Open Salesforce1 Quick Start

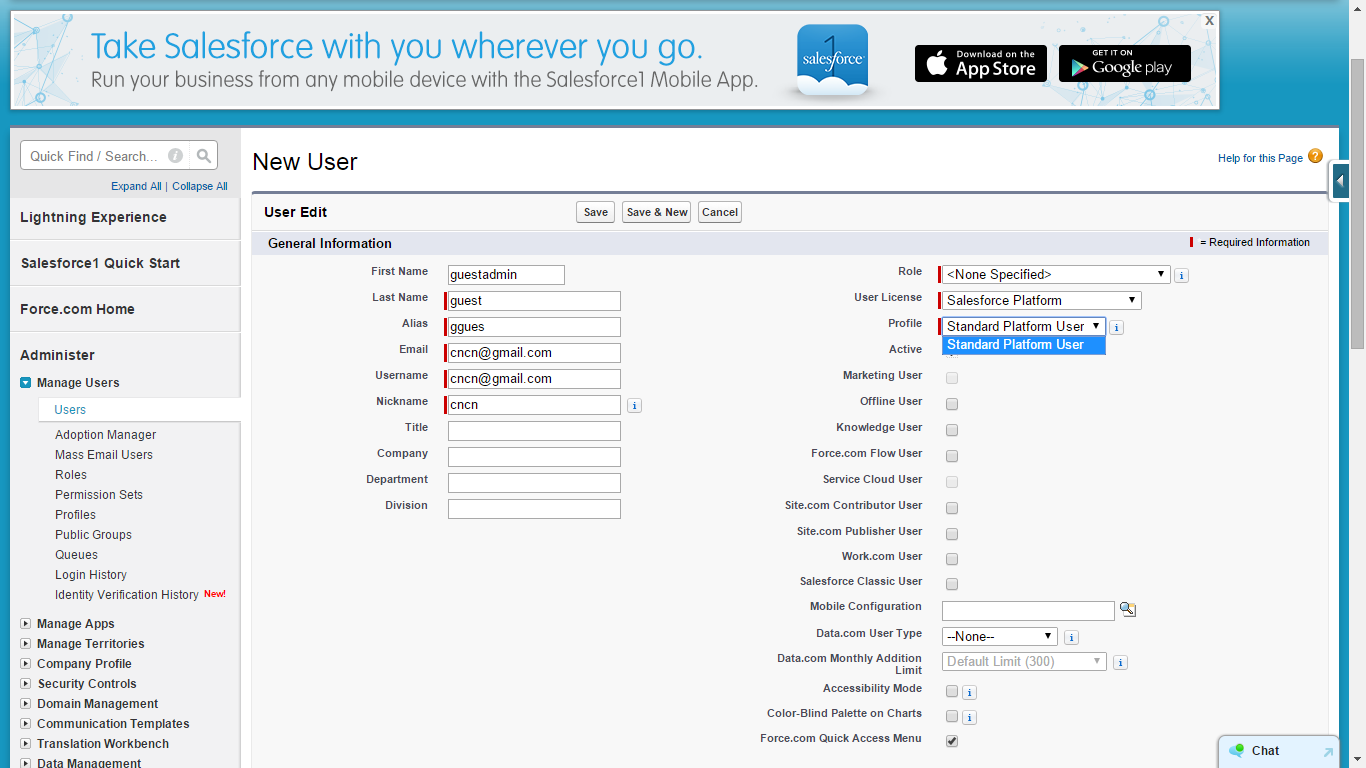(x=100, y=263)
